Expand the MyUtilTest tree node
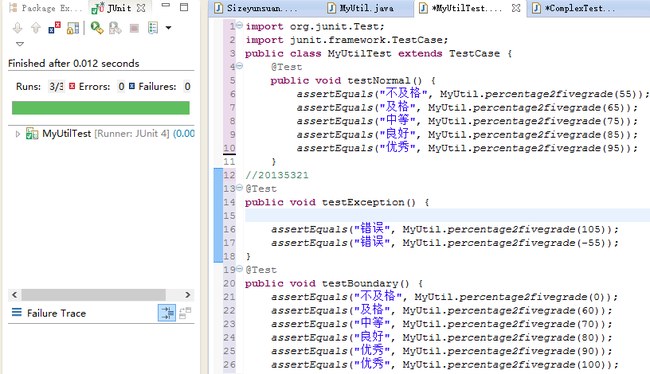 [x=17, y=134]
